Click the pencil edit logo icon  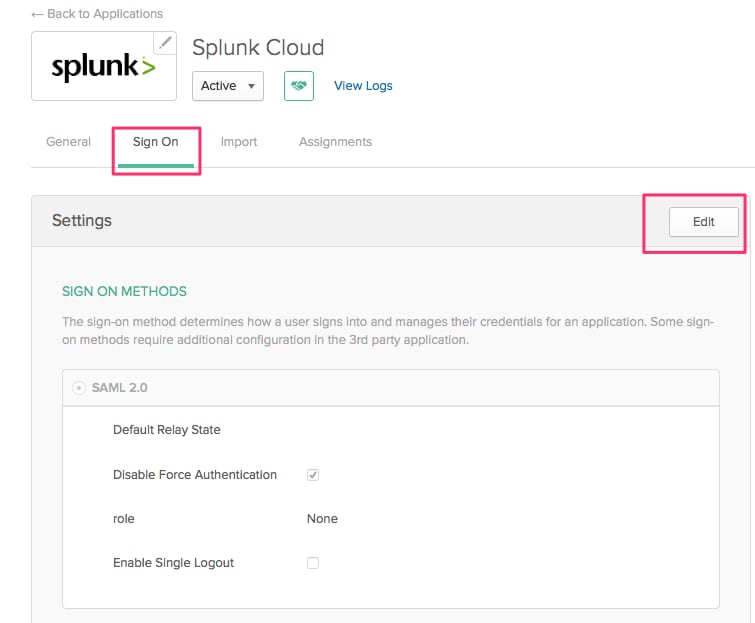click(165, 43)
